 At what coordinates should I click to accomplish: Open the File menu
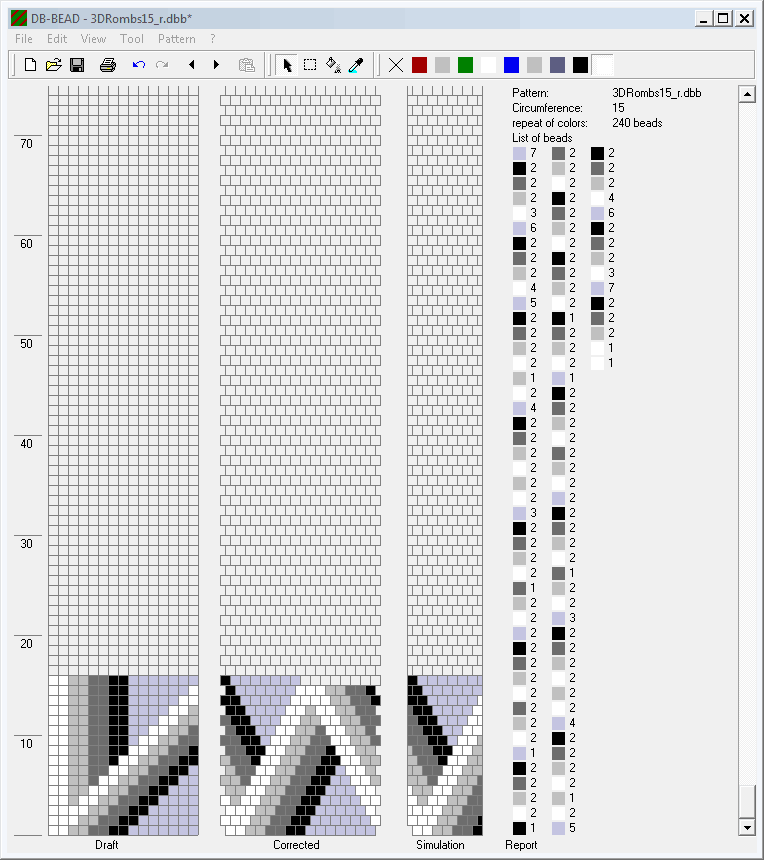(x=24, y=39)
